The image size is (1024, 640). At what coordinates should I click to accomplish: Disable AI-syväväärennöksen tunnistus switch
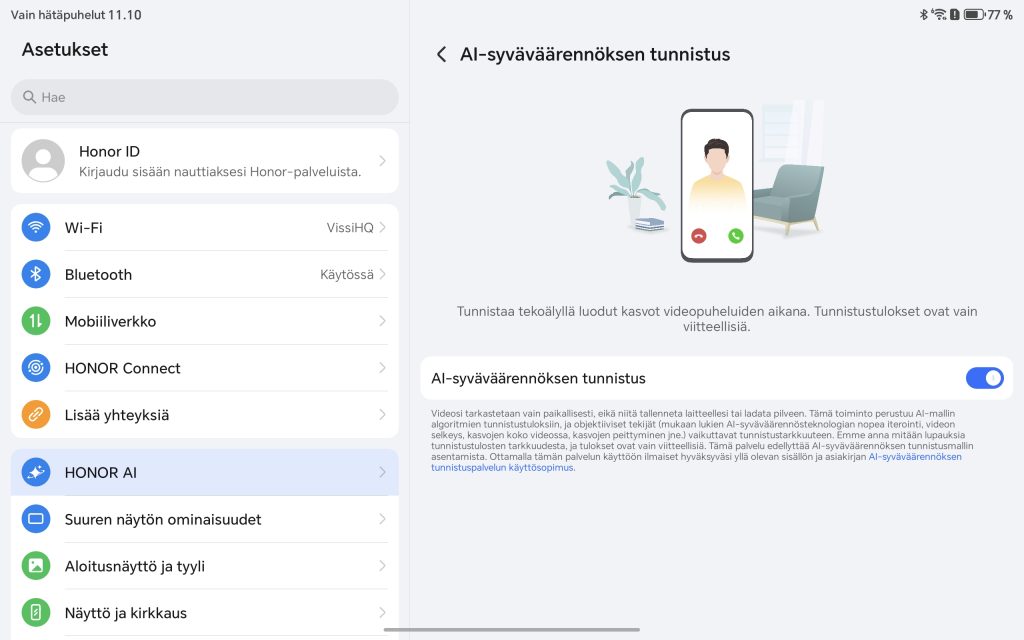[x=984, y=378]
